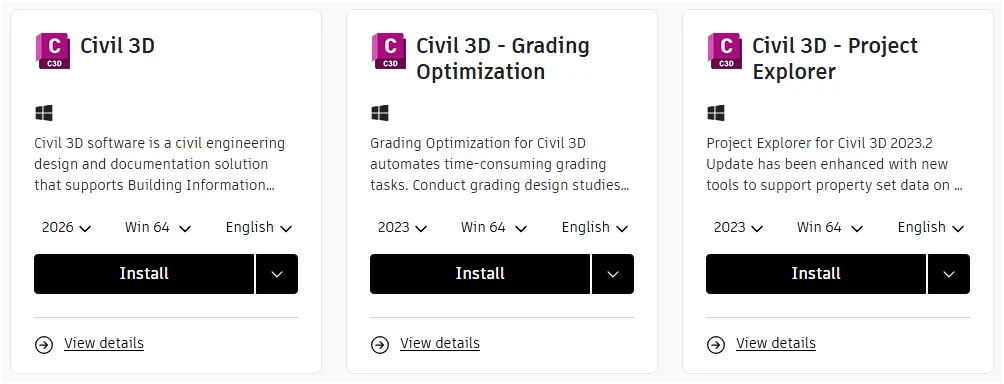Install Civil 3D - Project Explorer
This screenshot has height=384, width=1004.
point(816,274)
